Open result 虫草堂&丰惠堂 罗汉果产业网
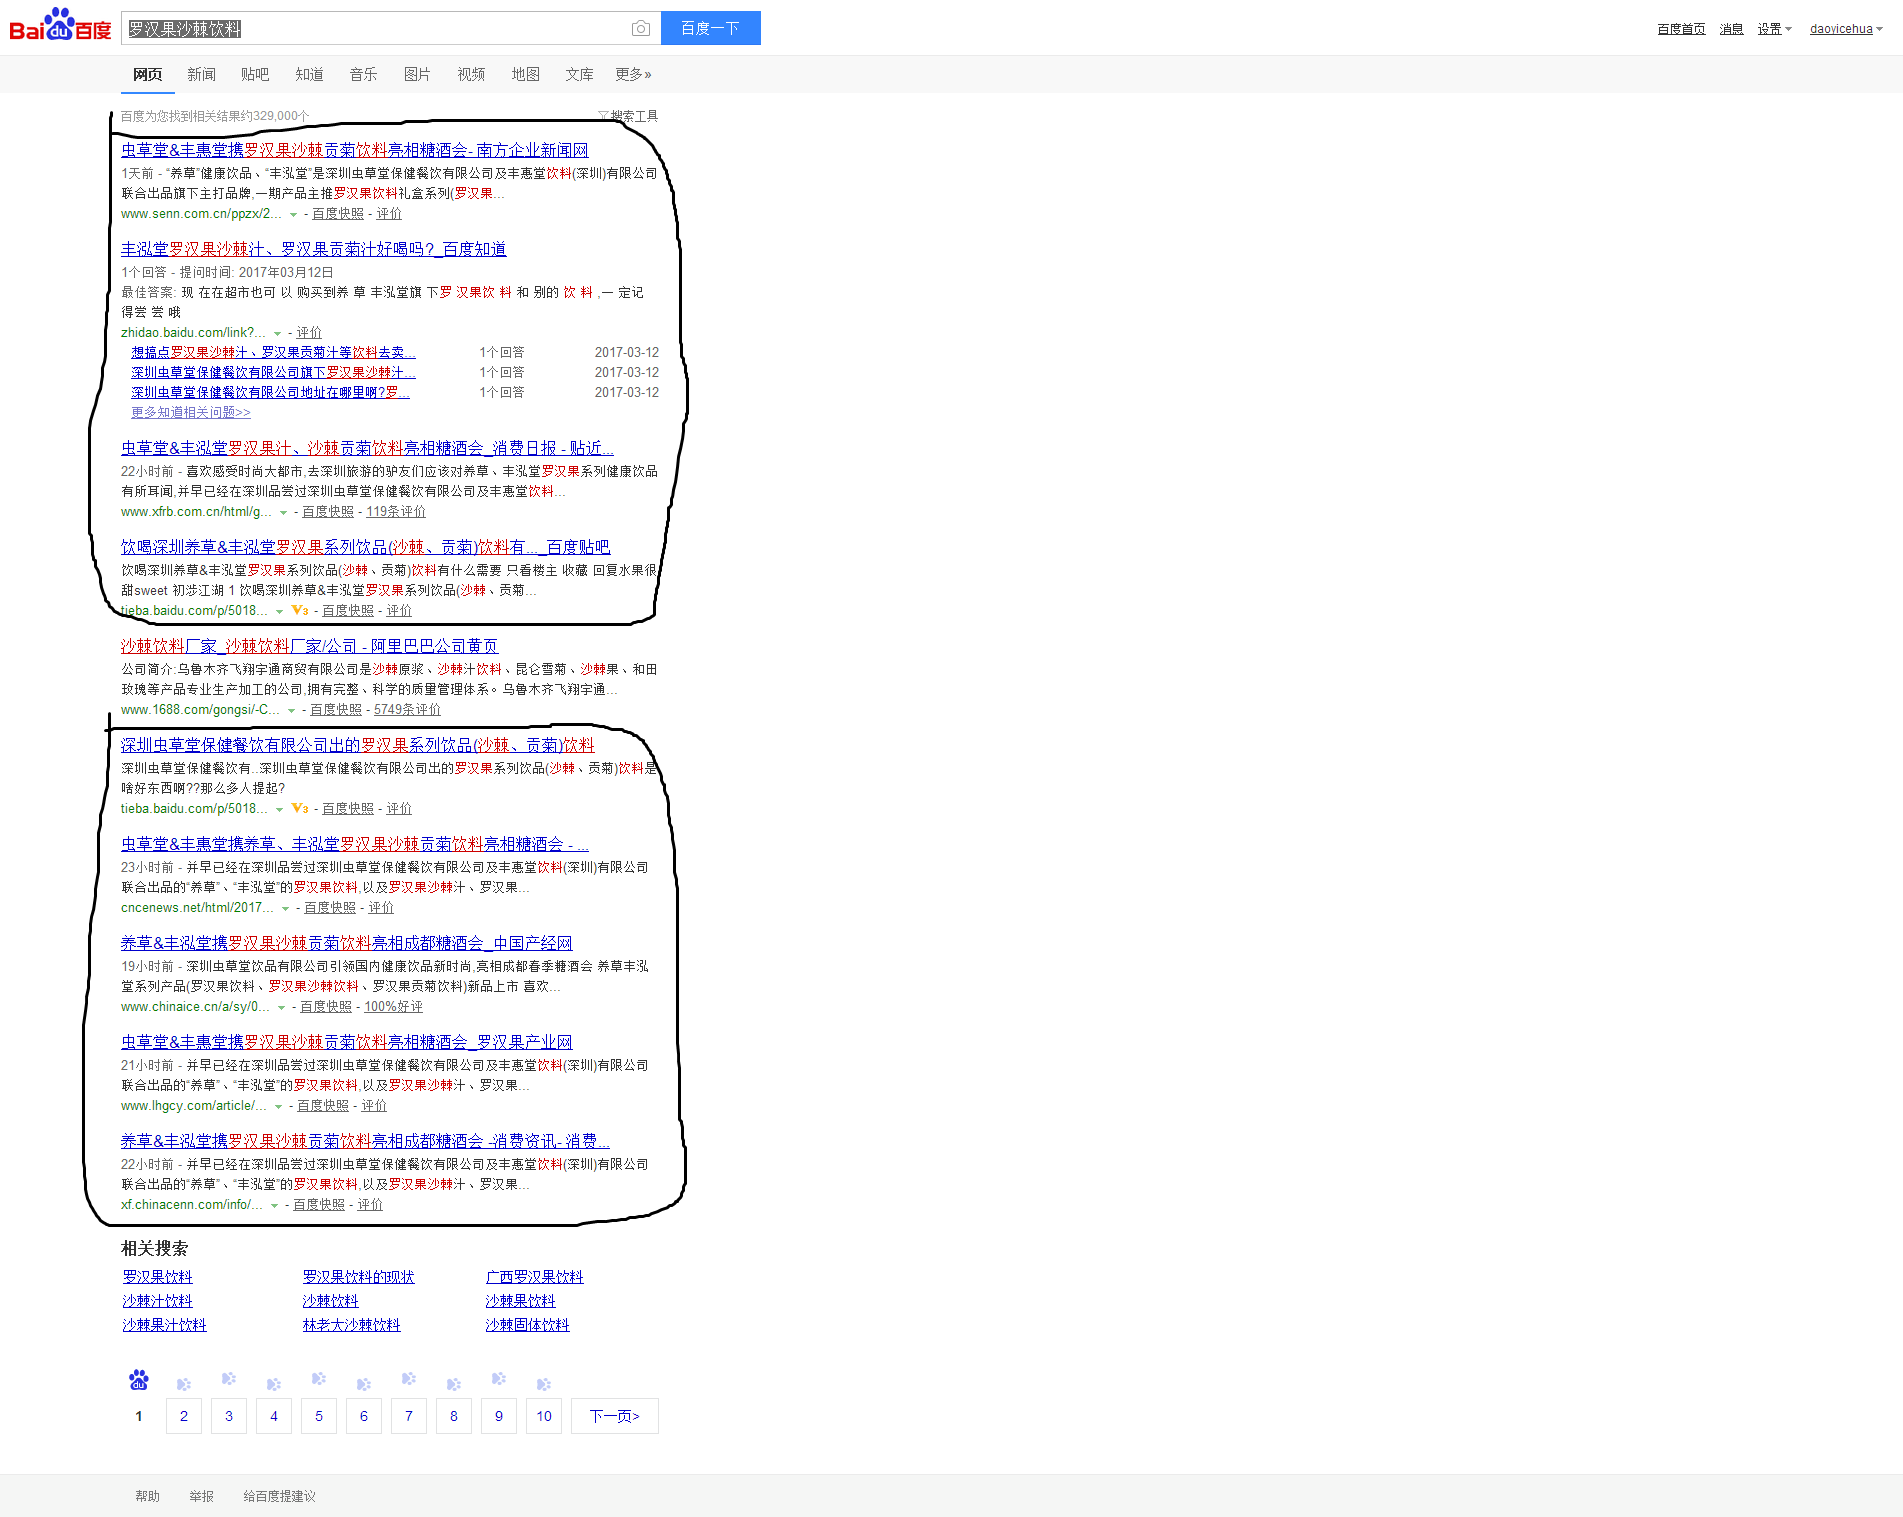 (x=346, y=1042)
